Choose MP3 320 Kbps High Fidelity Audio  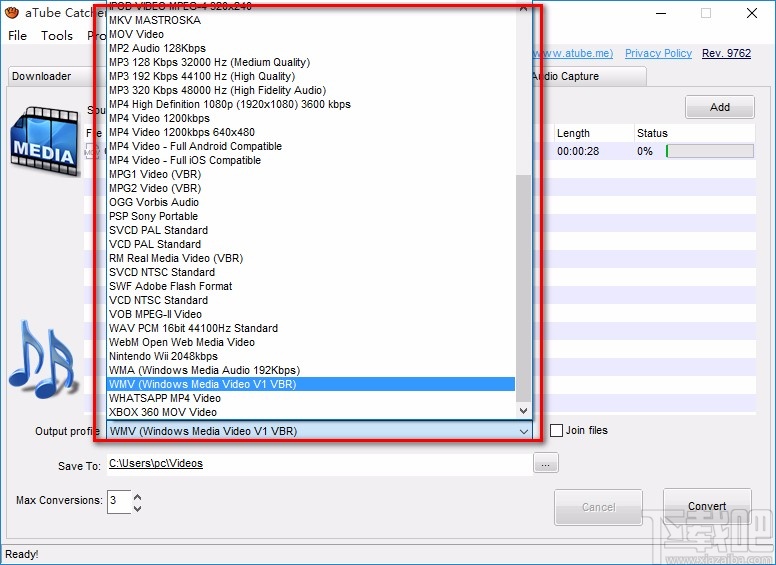pos(311,90)
